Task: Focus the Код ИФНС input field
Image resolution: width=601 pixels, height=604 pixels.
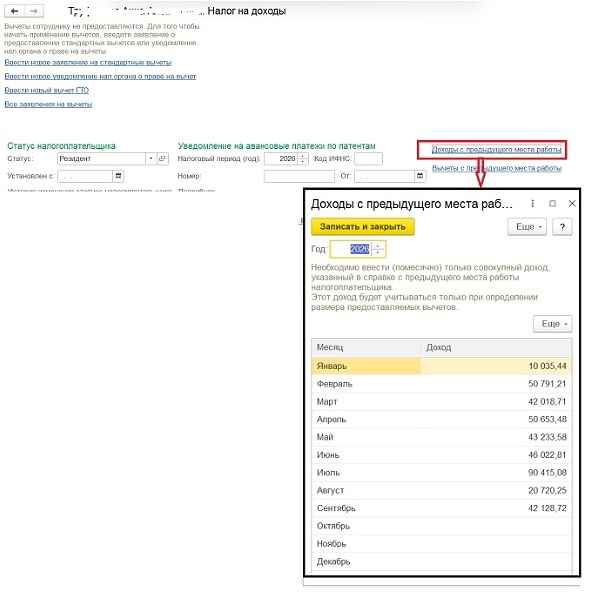Action: 368,159
